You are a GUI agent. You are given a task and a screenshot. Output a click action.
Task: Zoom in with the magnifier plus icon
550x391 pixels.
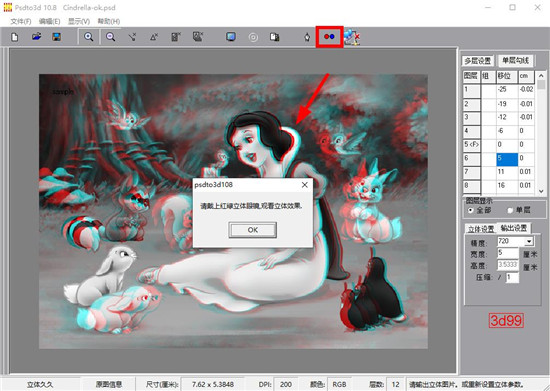tap(89, 37)
